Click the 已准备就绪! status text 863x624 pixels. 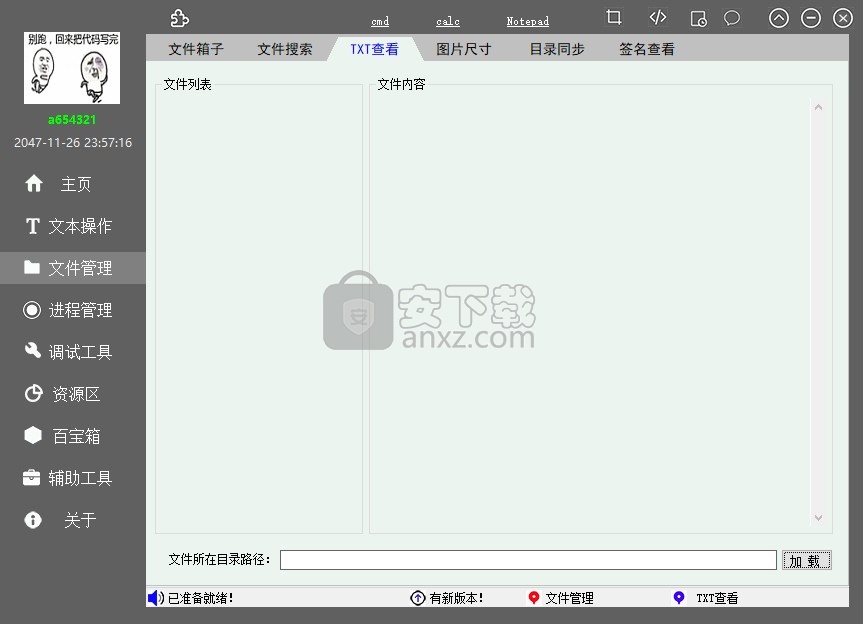[200, 598]
